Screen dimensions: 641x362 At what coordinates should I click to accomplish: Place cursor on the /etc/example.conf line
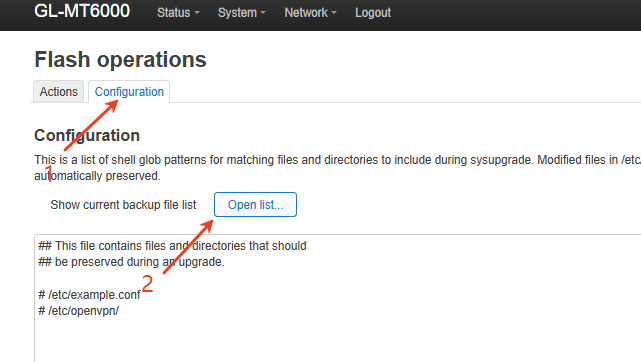pyautogui.click(x=89, y=295)
